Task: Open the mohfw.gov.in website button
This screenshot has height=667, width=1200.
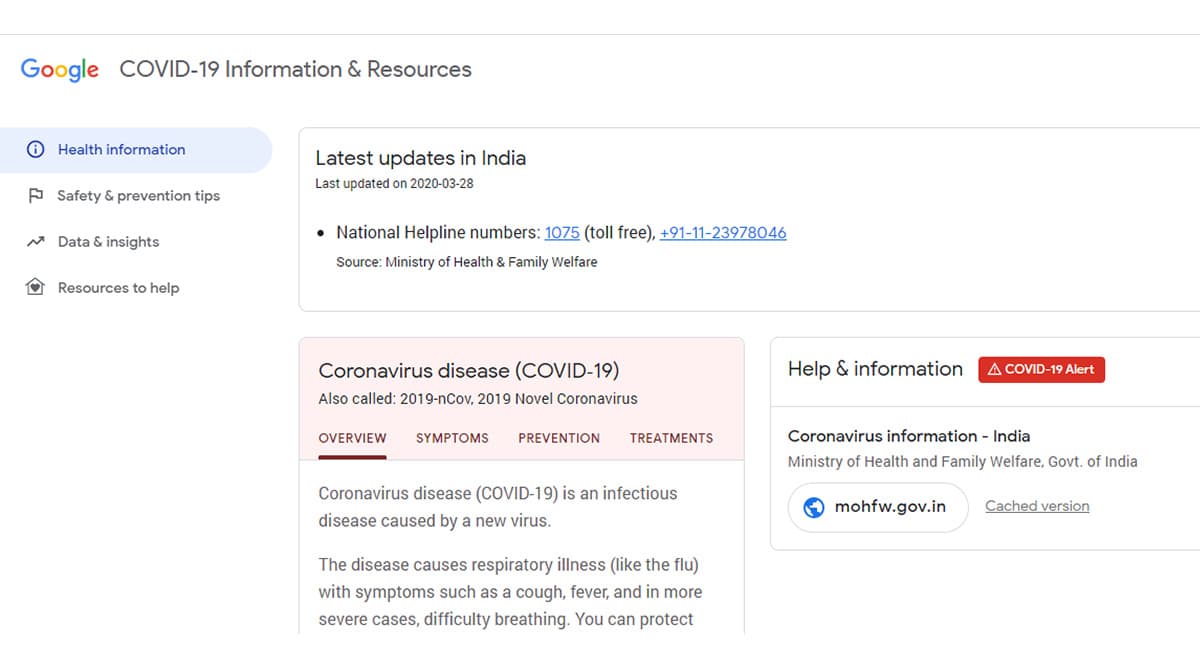Action: point(878,507)
